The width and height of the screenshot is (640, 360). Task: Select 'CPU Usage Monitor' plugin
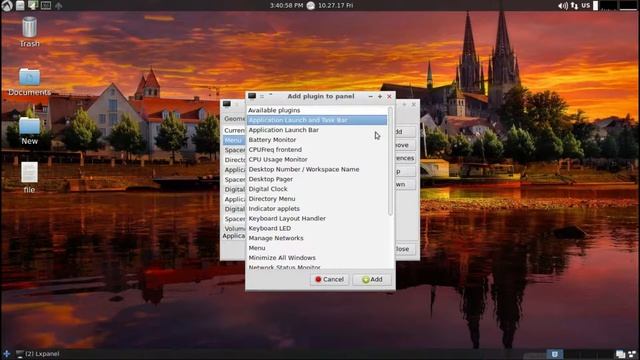click(x=317, y=160)
